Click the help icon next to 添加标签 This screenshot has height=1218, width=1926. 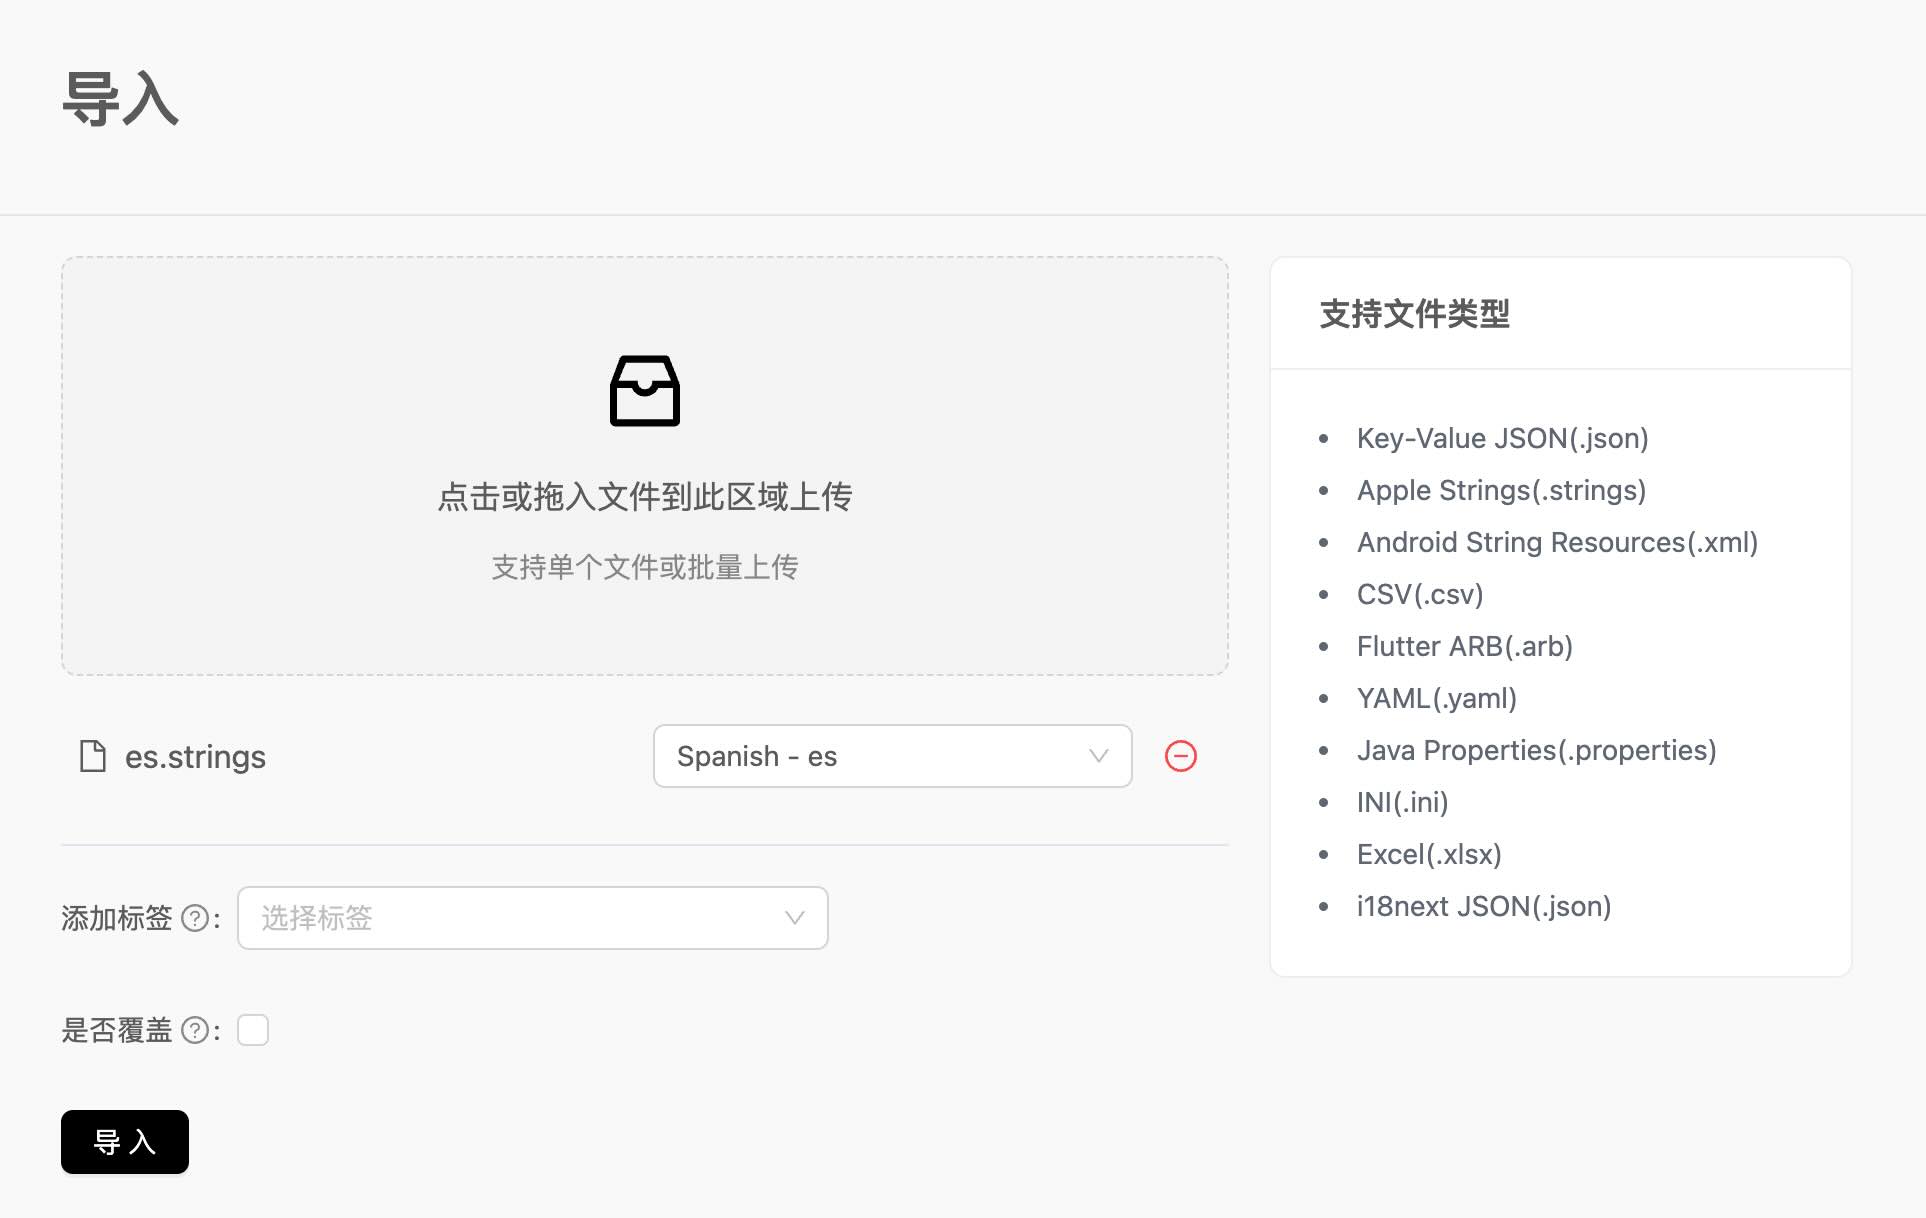(197, 918)
